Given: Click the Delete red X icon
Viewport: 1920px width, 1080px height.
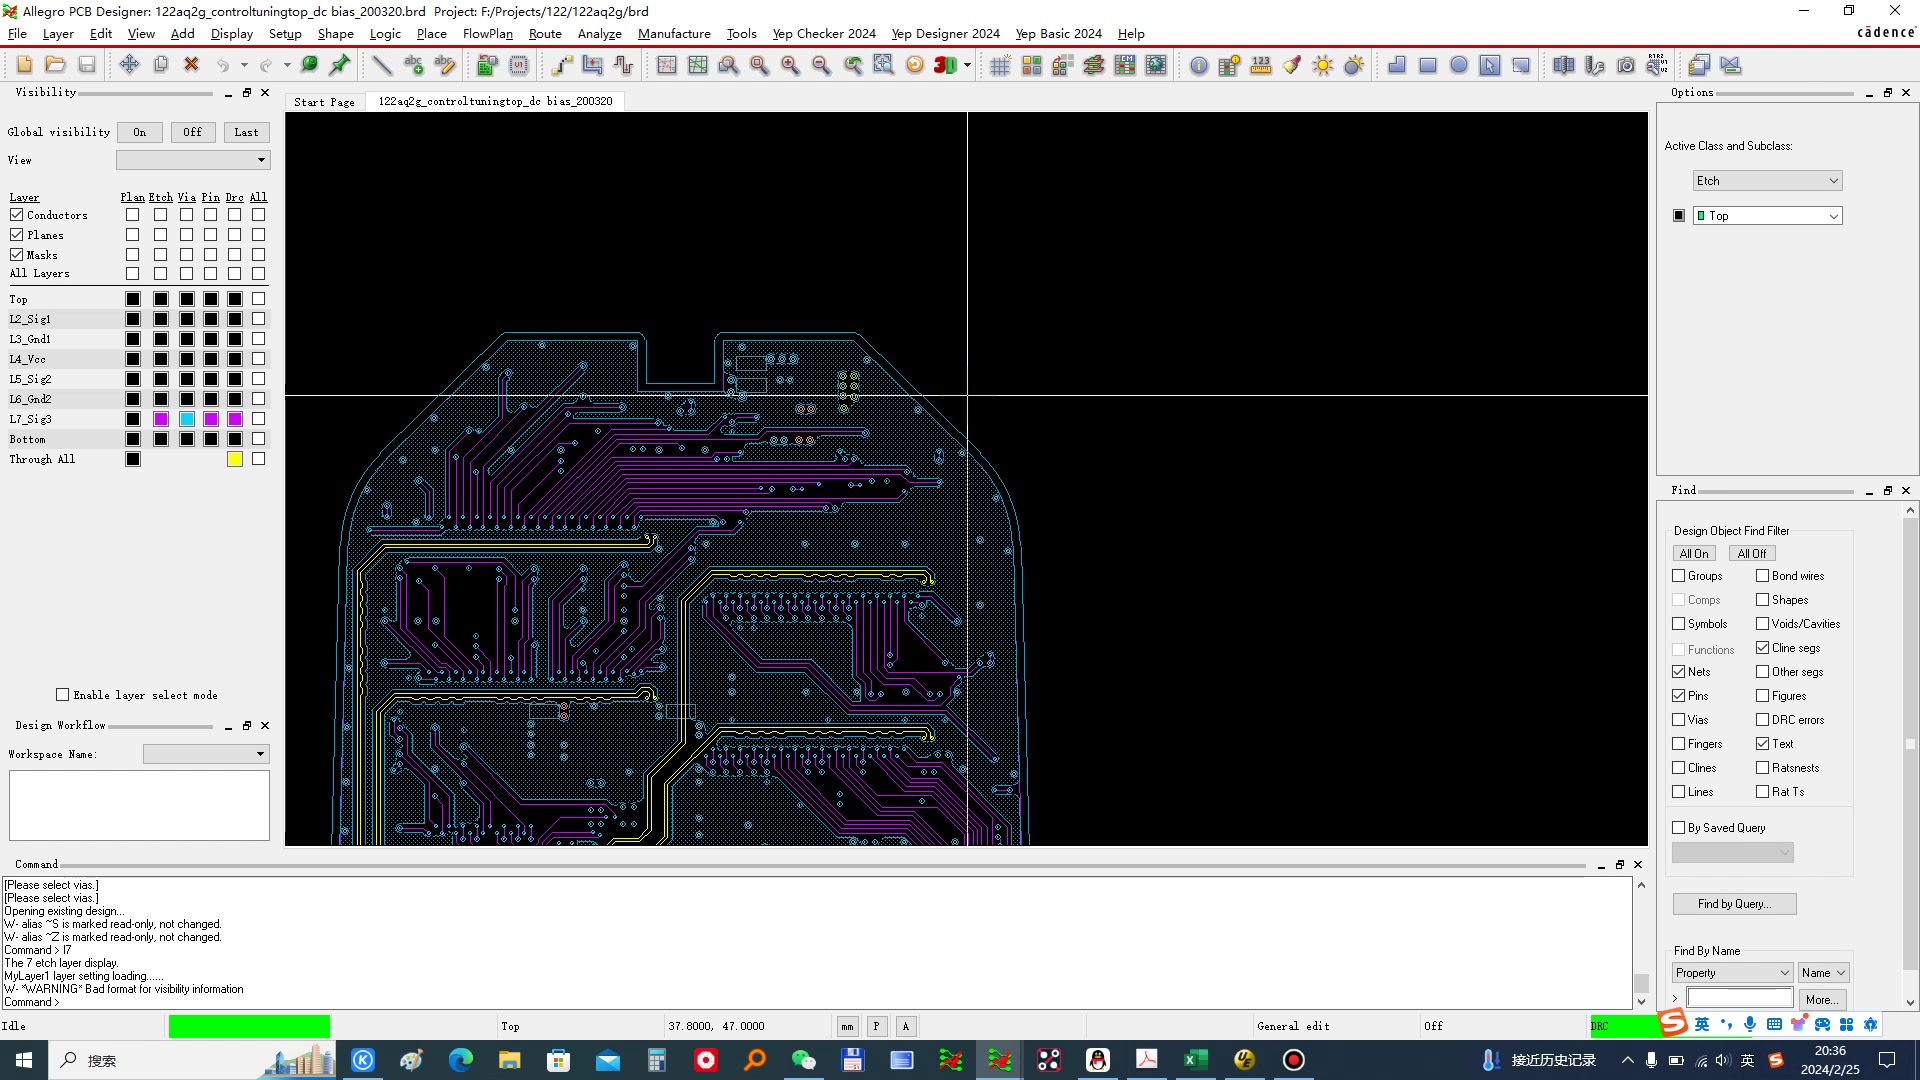Looking at the screenshot, I should click(191, 65).
